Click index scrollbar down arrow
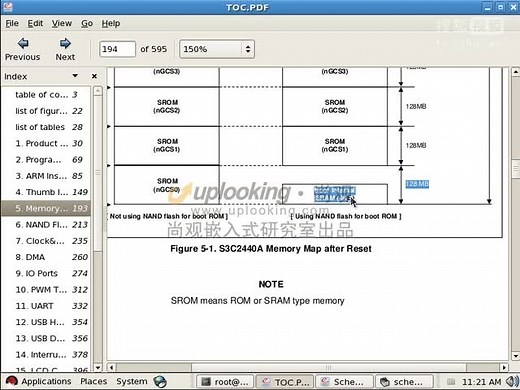 (x=98, y=368)
